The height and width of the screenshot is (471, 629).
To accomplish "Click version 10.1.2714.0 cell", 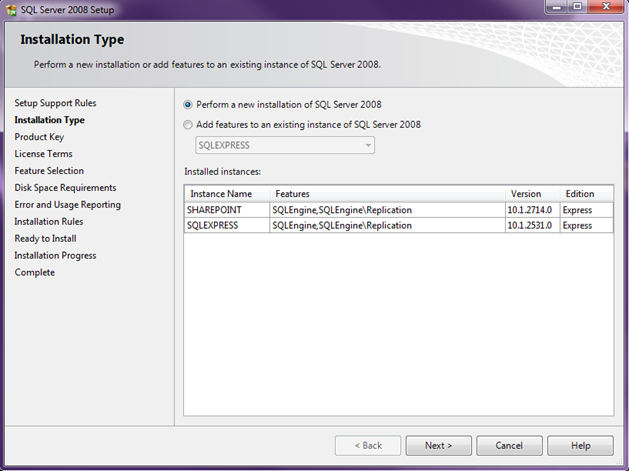I will coord(532,210).
